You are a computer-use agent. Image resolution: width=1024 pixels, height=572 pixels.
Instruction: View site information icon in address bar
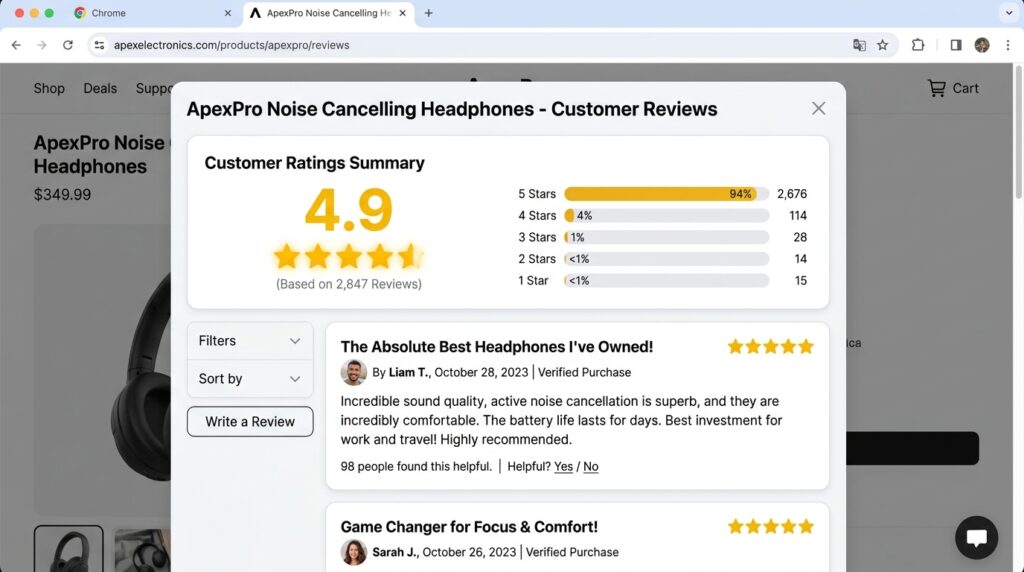point(99,45)
